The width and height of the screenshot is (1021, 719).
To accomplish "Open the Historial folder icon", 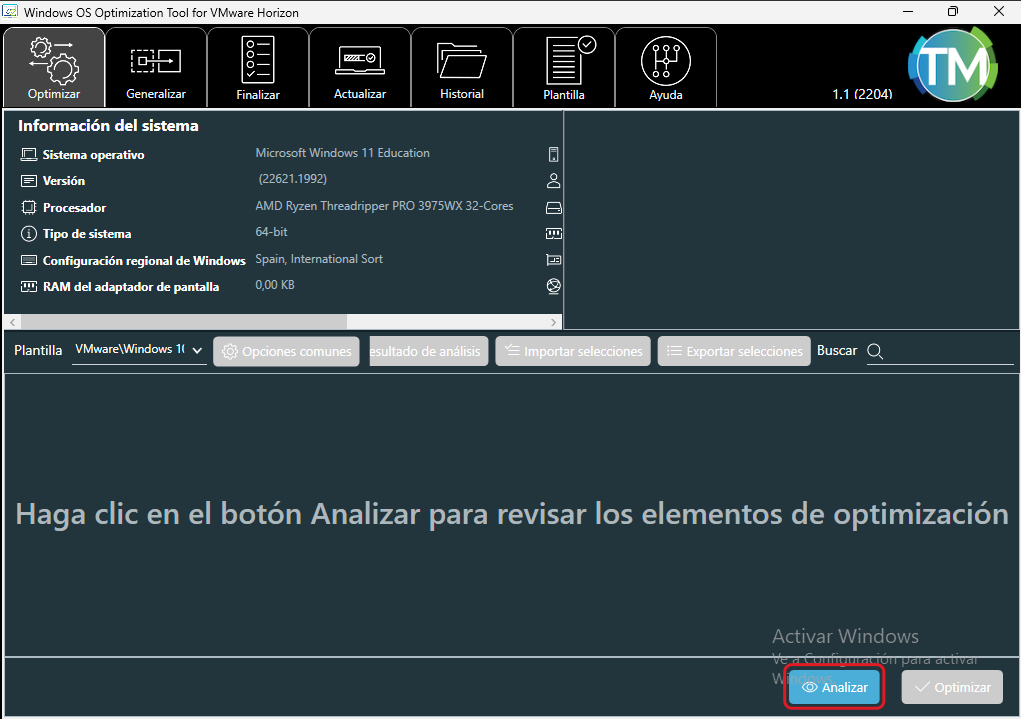I will point(461,60).
